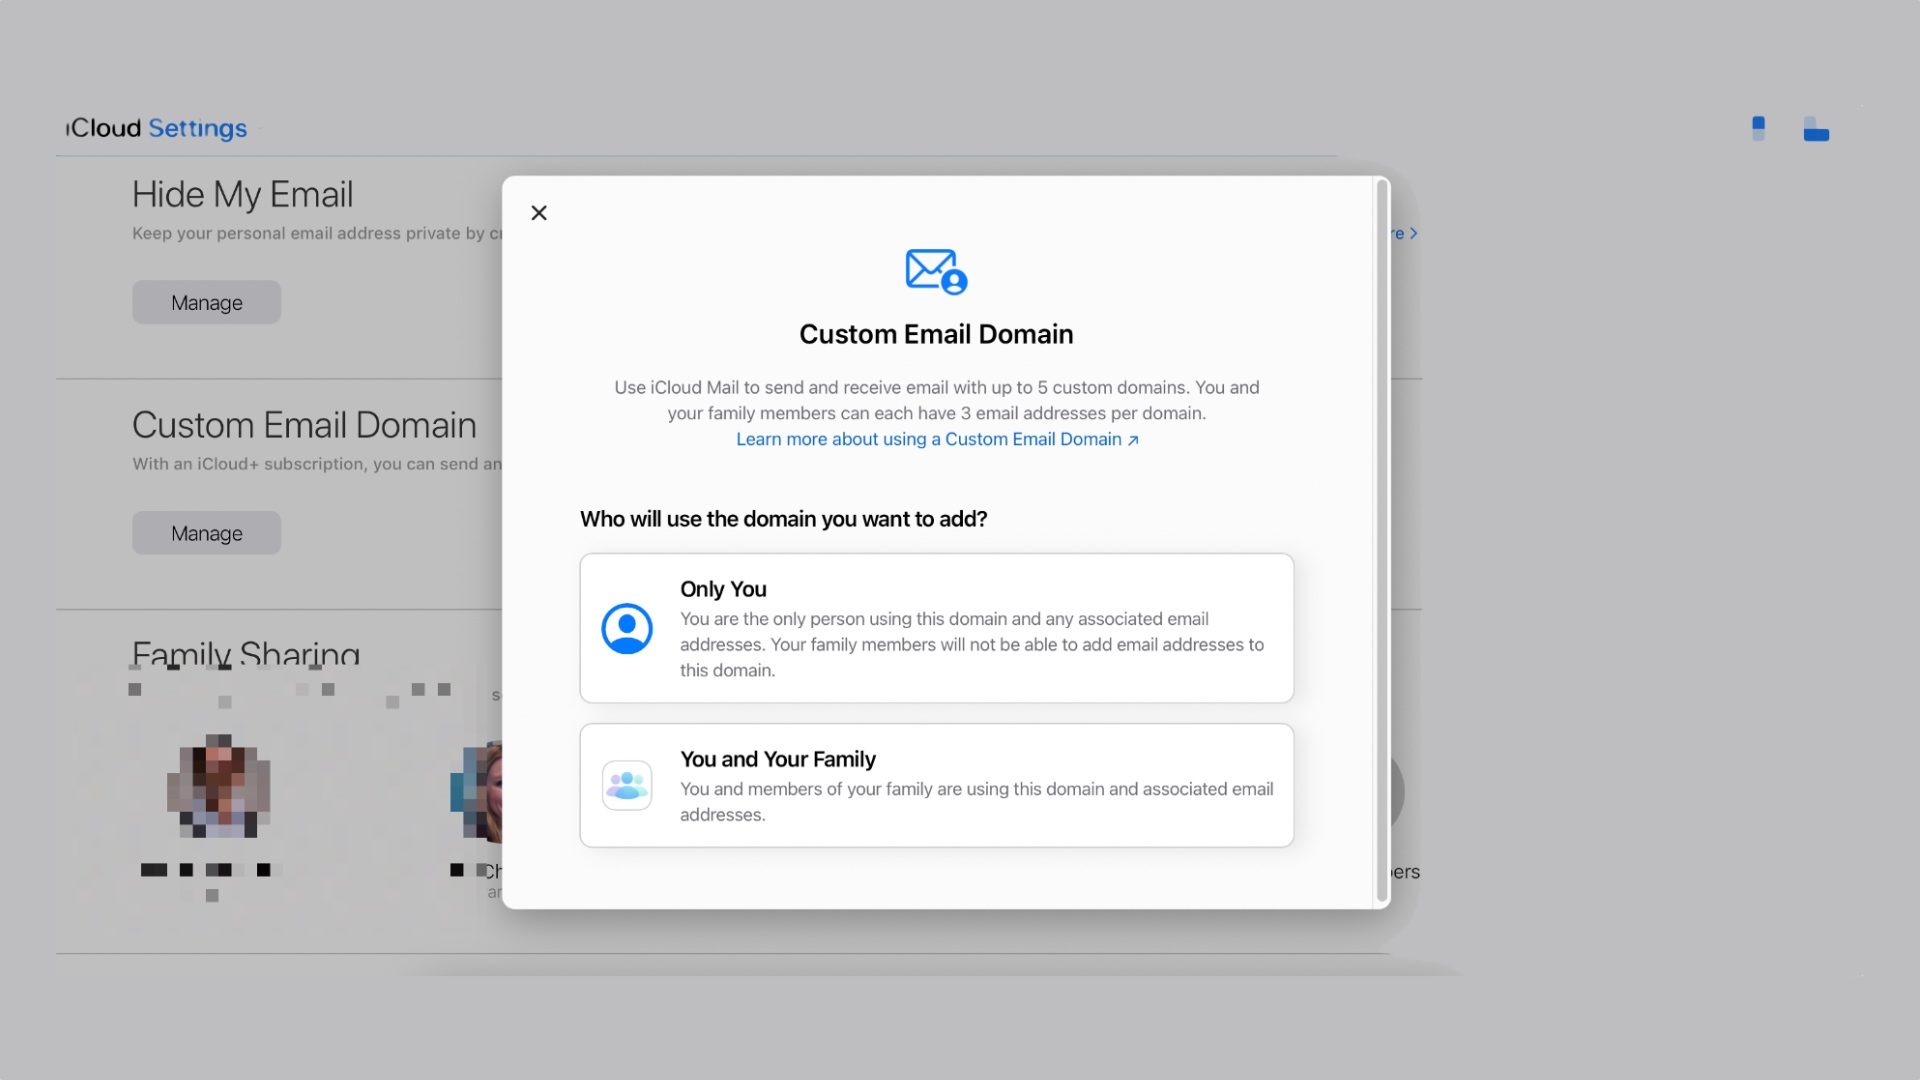Open Learn more about using a Custom Email Domain
Screen dimensions: 1920x1080
[937, 439]
